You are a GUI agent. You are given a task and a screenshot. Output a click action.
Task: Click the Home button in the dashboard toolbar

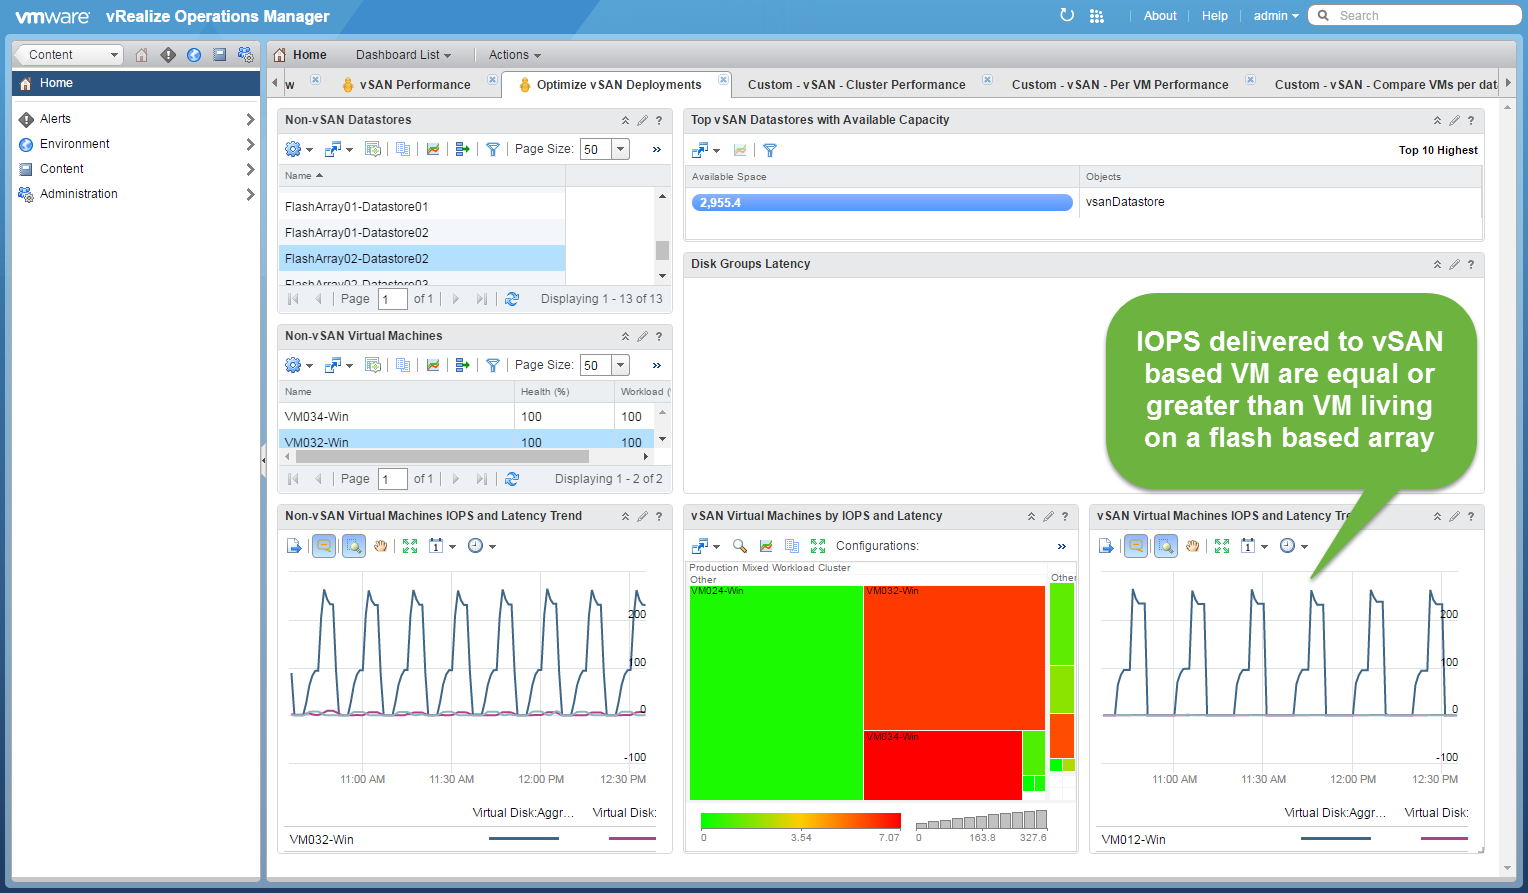pyautogui.click(x=300, y=55)
